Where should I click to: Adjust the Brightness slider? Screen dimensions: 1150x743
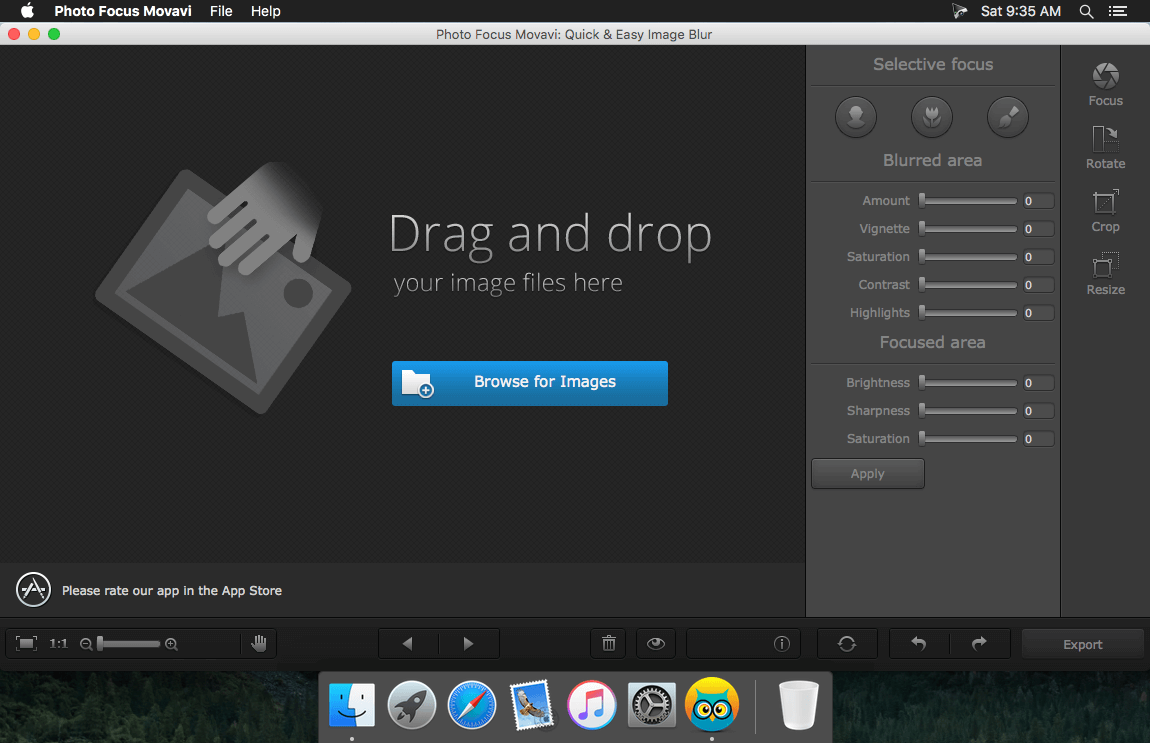pos(968,383)
